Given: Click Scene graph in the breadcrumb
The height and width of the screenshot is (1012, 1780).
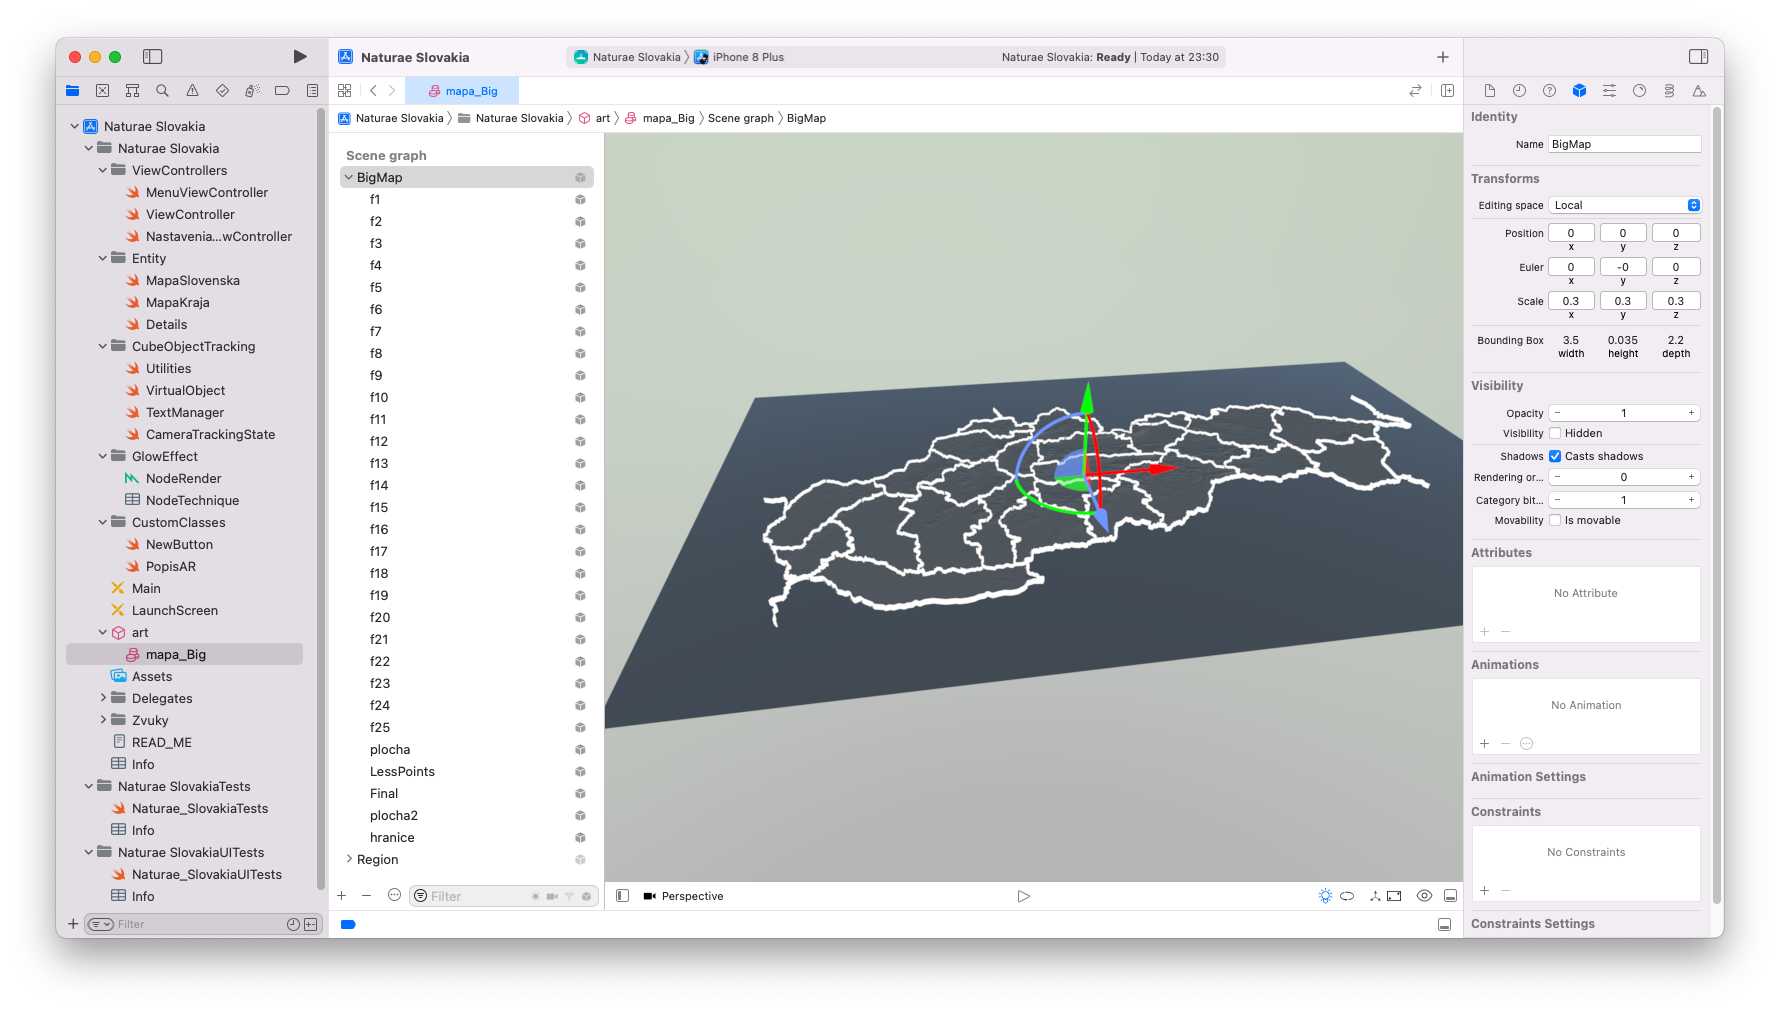Looking at the screenshot, I should tap(740, 118).
